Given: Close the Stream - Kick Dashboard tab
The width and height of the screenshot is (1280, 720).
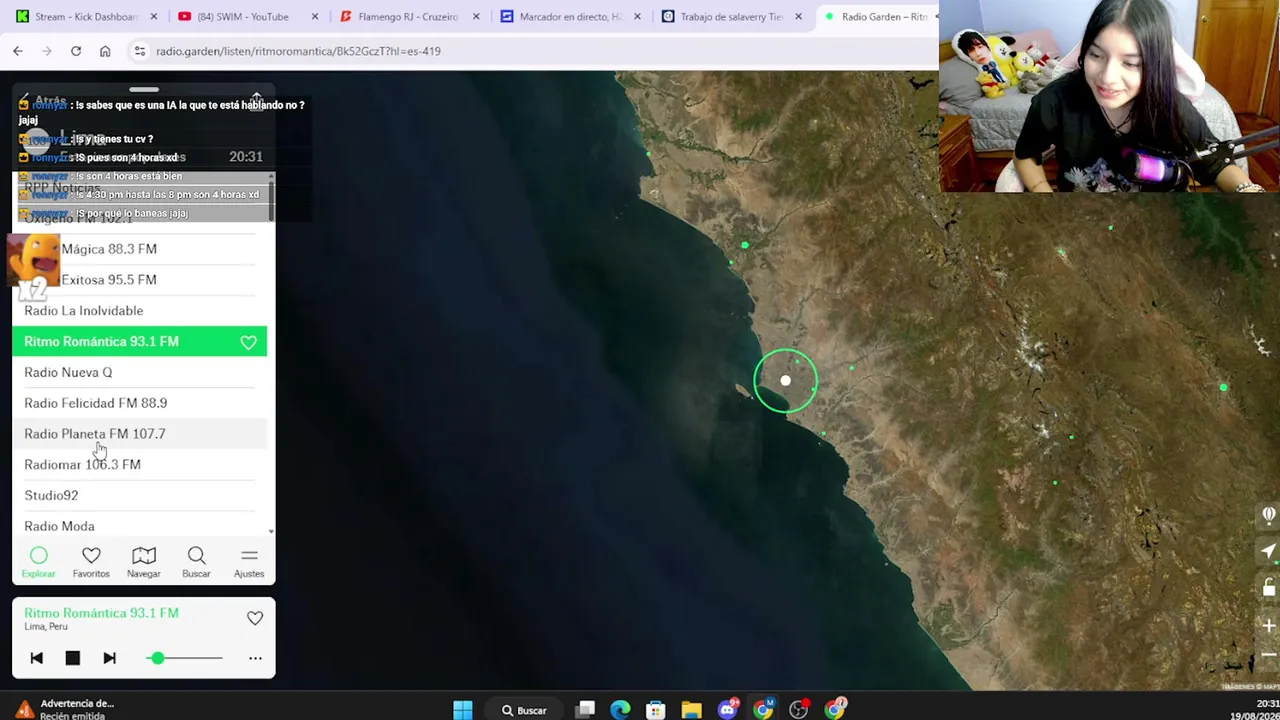Looking at the screenshot, I should pos(153,17).
